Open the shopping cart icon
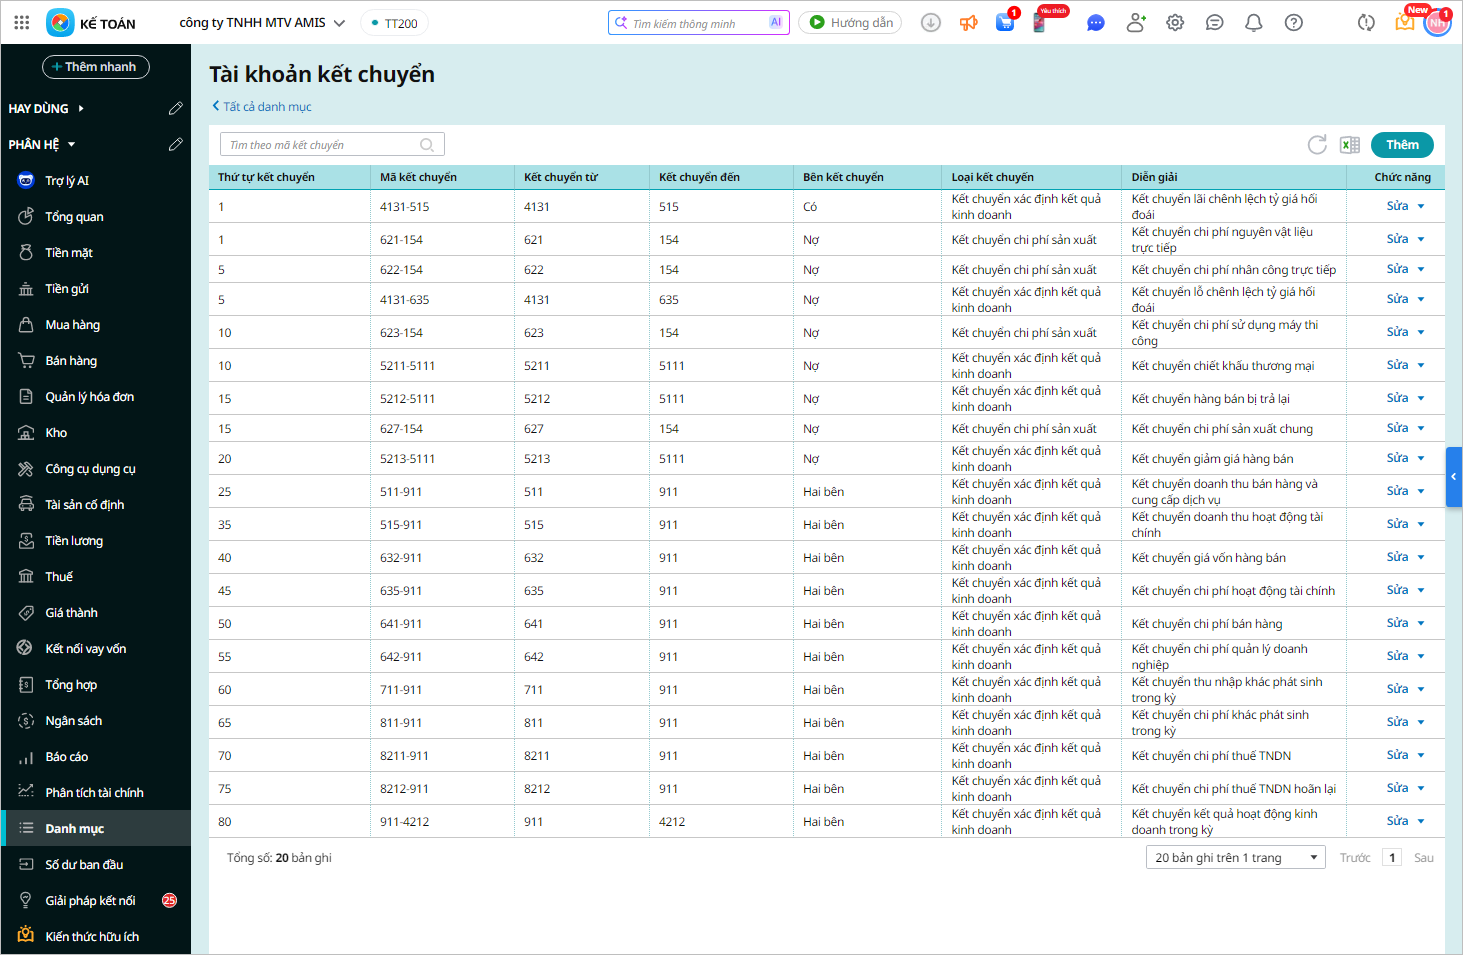Screen dimensions: 1463x955 pyautogui.click(x=1005, y=23)
